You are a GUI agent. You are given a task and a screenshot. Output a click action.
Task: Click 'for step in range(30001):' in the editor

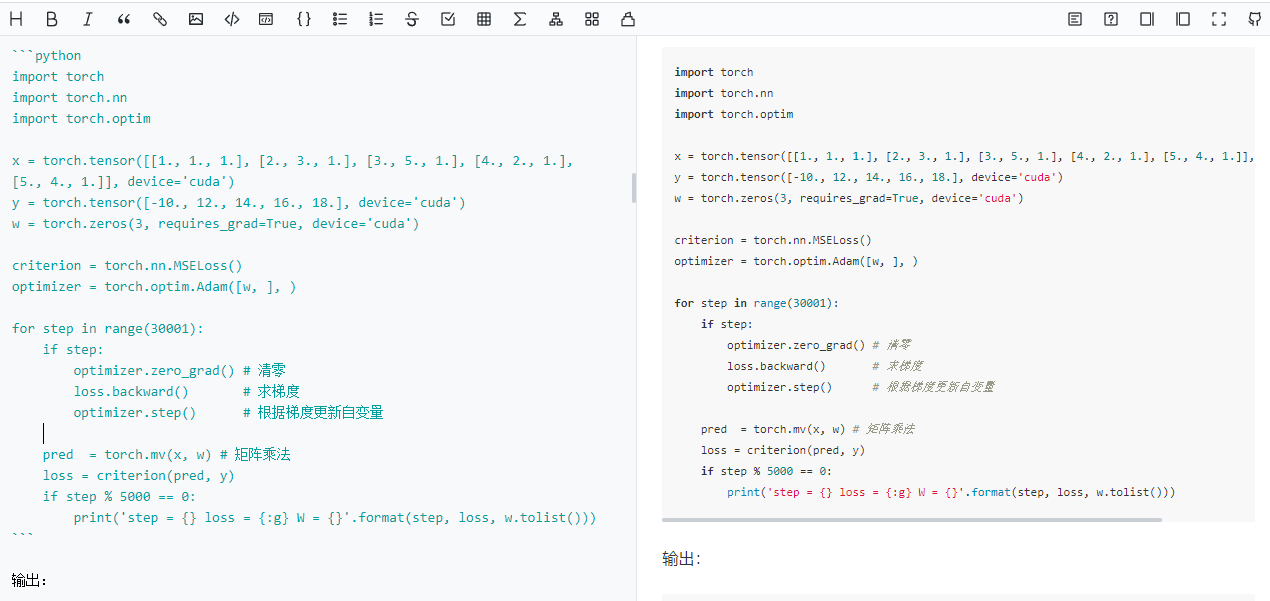108,328
